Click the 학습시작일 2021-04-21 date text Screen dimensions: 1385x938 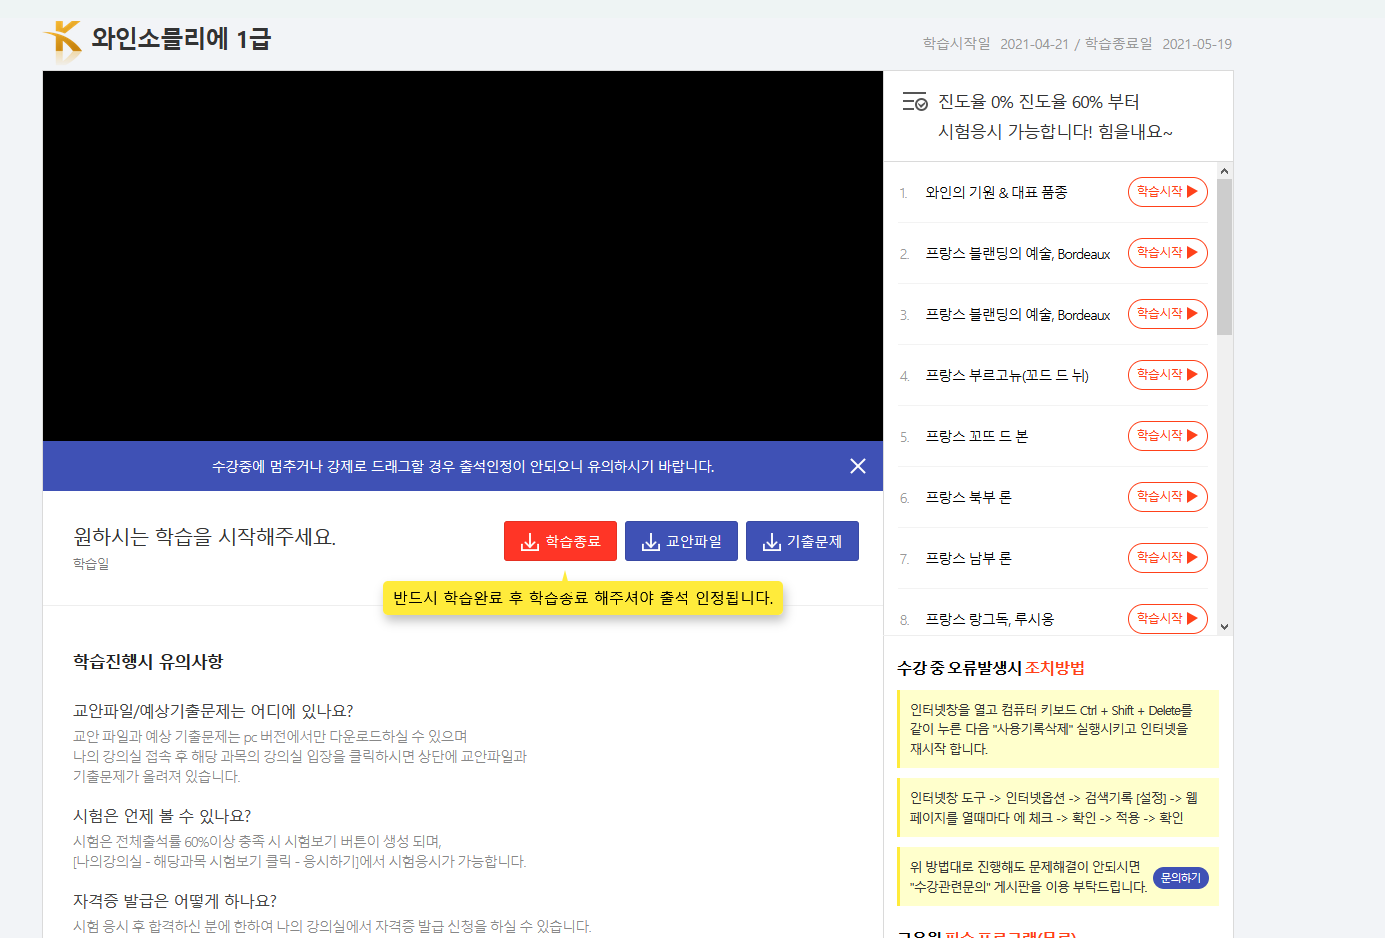(996, 44)
